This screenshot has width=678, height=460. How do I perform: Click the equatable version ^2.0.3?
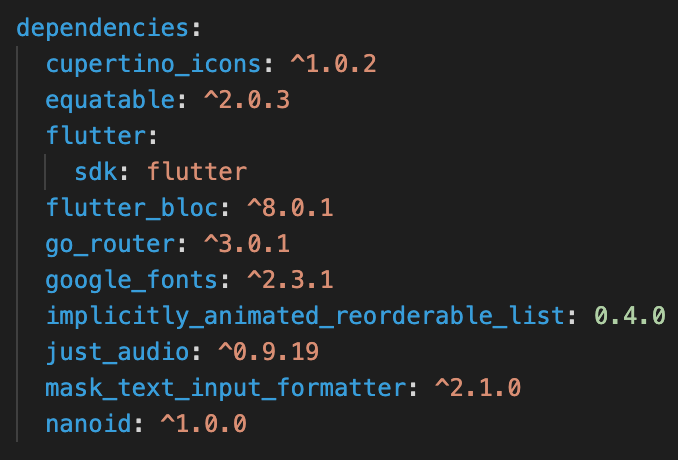pyautogui.click(x=247, y=100)
